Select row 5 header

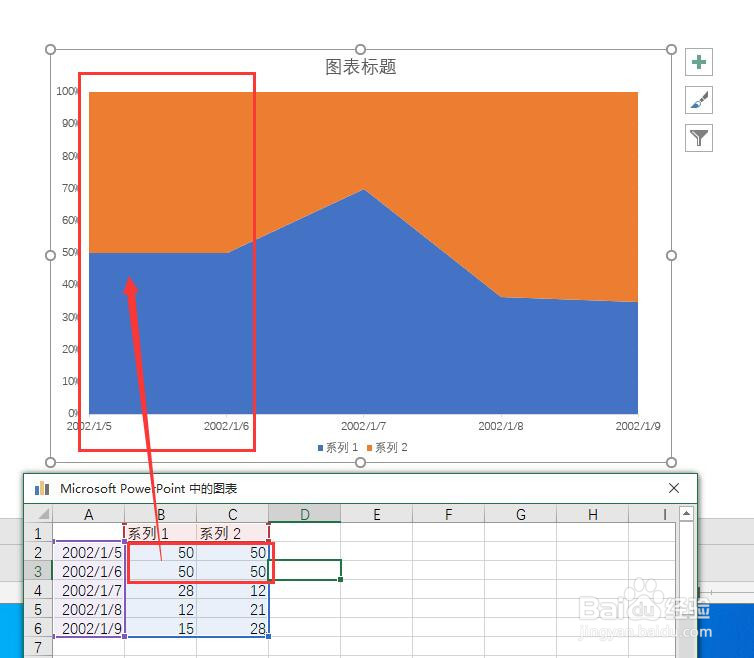pyautogui.click(x=38, y=609)
